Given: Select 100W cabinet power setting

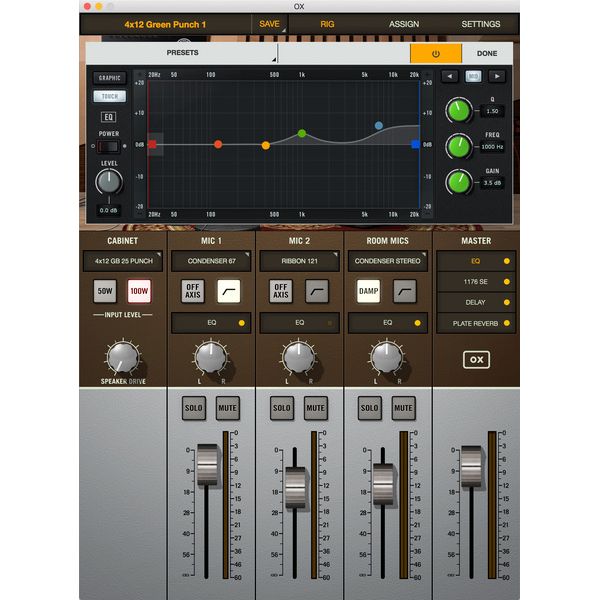Looking at the screenshot, I should pyautogui.click(x=139, y=291).
